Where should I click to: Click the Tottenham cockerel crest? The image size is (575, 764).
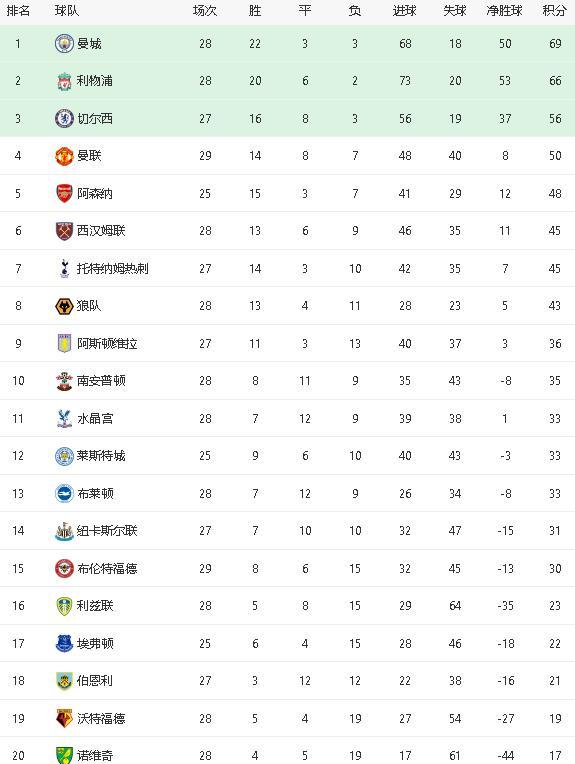click(x=64, y=268)
